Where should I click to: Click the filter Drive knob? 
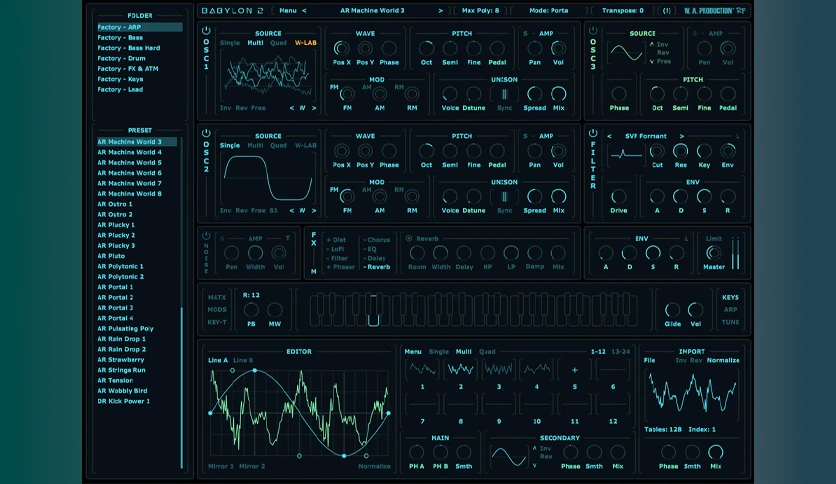point(618,197)
